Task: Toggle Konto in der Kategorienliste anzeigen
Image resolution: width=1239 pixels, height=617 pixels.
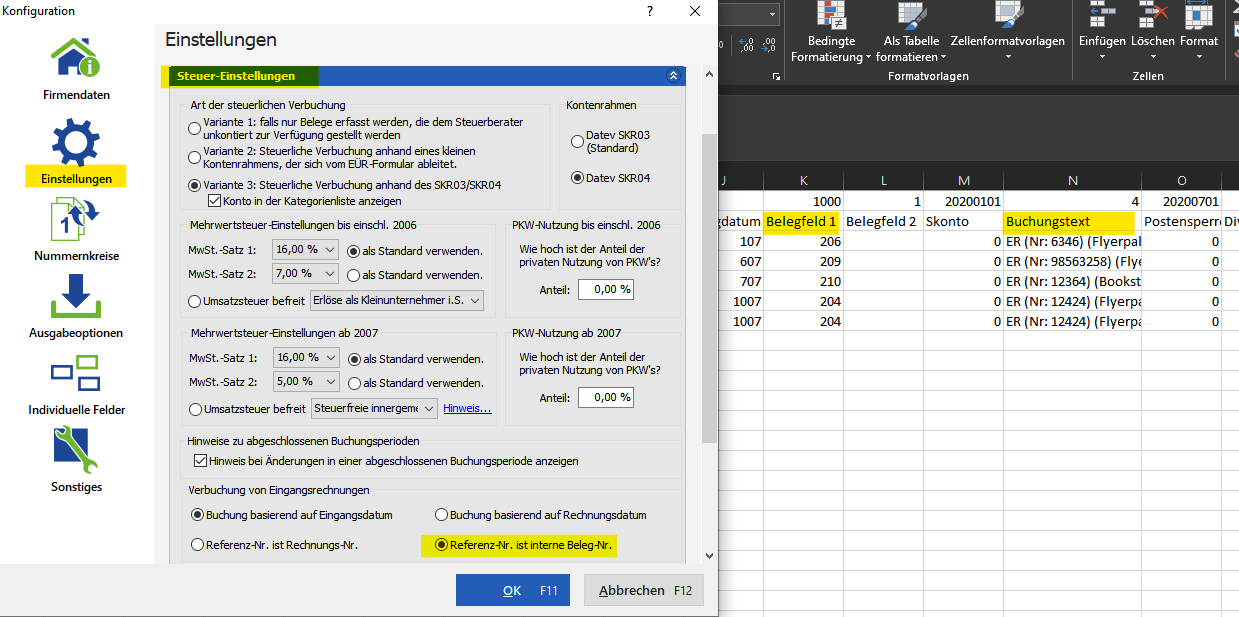Action: [x=214, y=200]
